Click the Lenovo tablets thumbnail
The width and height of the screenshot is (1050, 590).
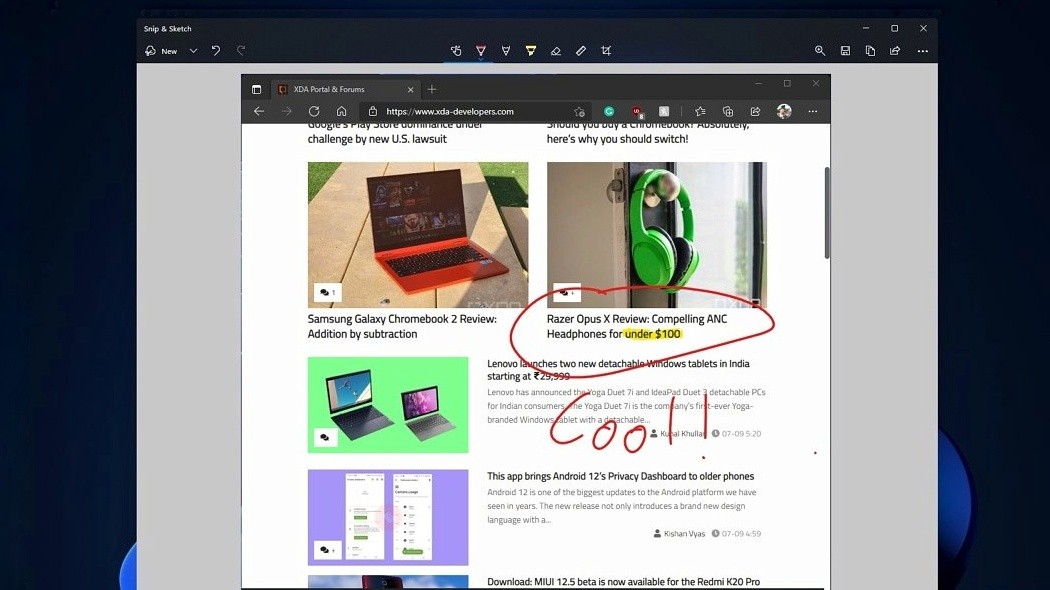388,404
